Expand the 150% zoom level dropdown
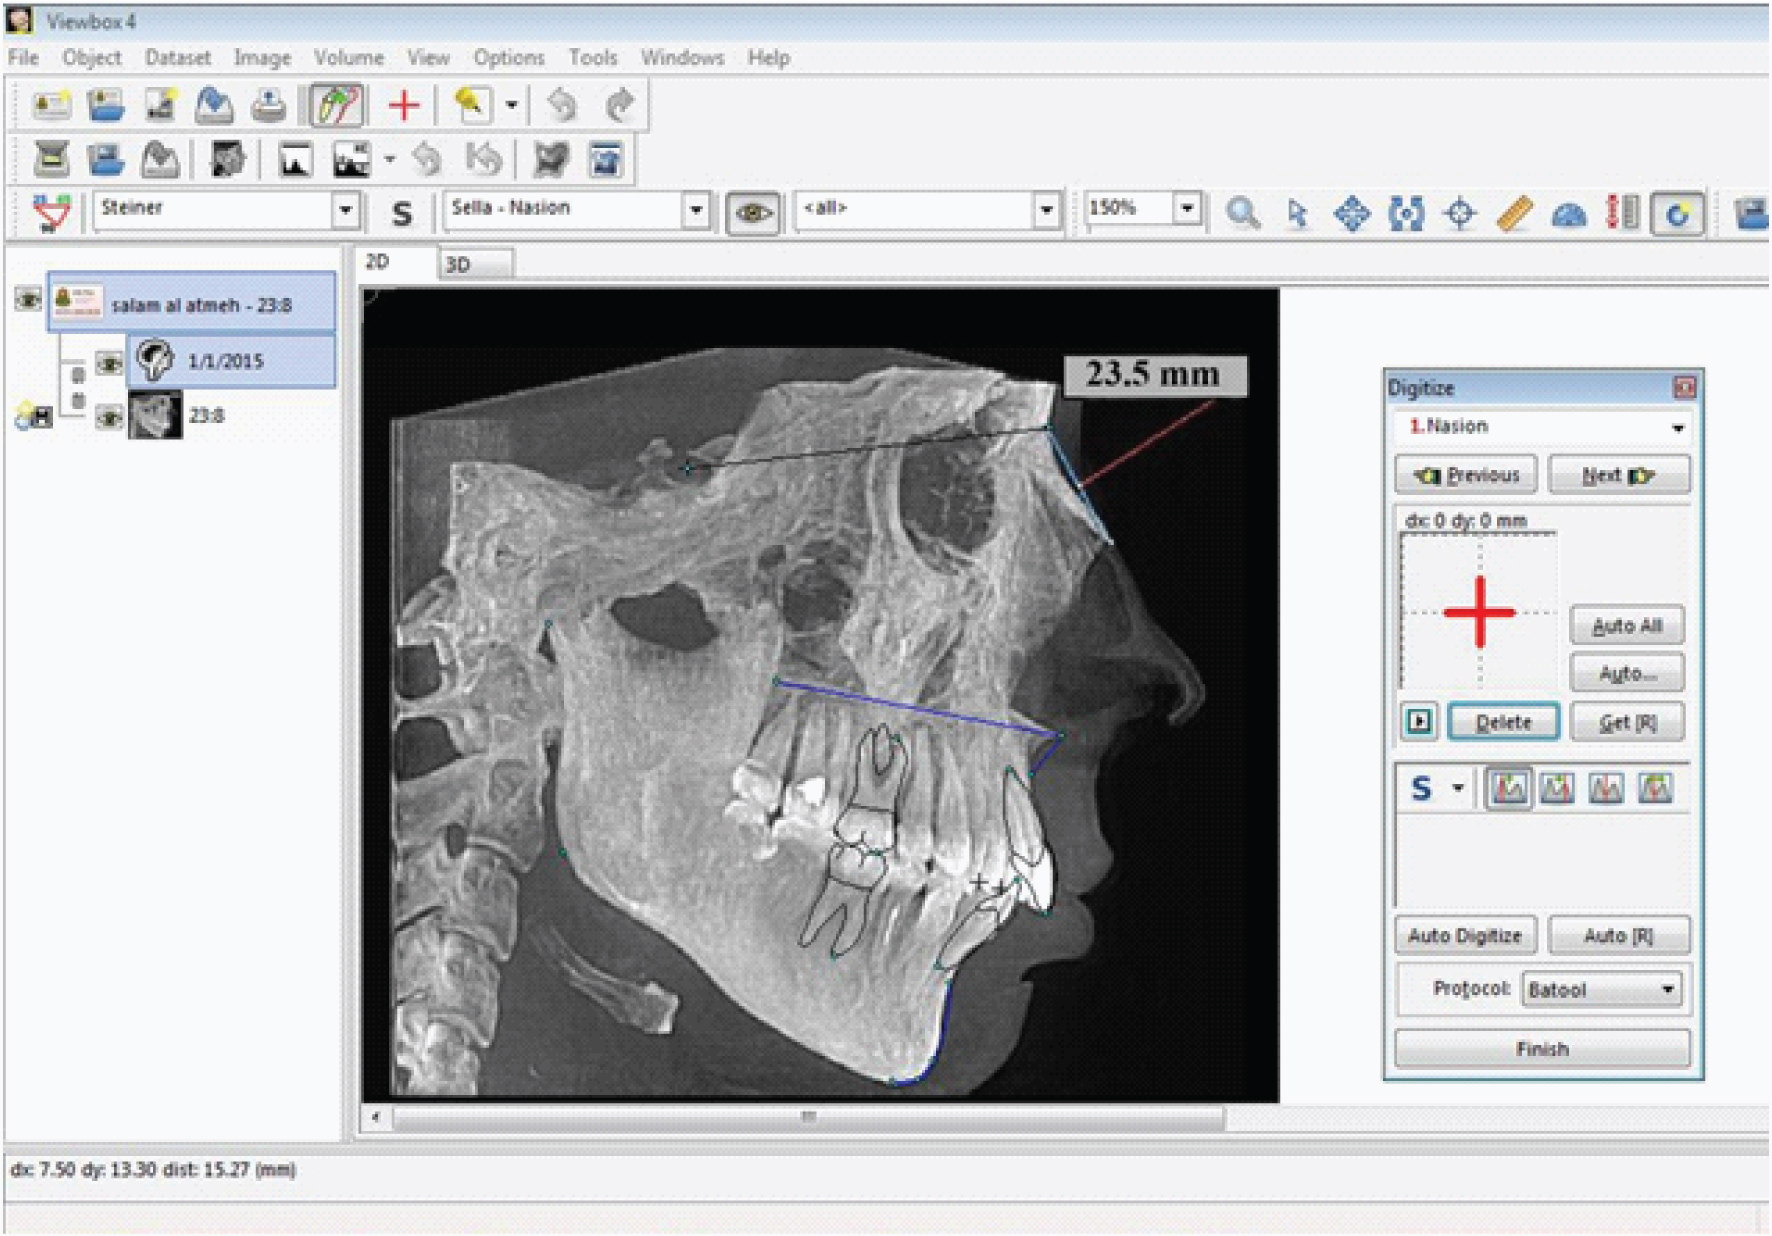The height and width of the screenshot is (1236, 1772). (1187, 209)
